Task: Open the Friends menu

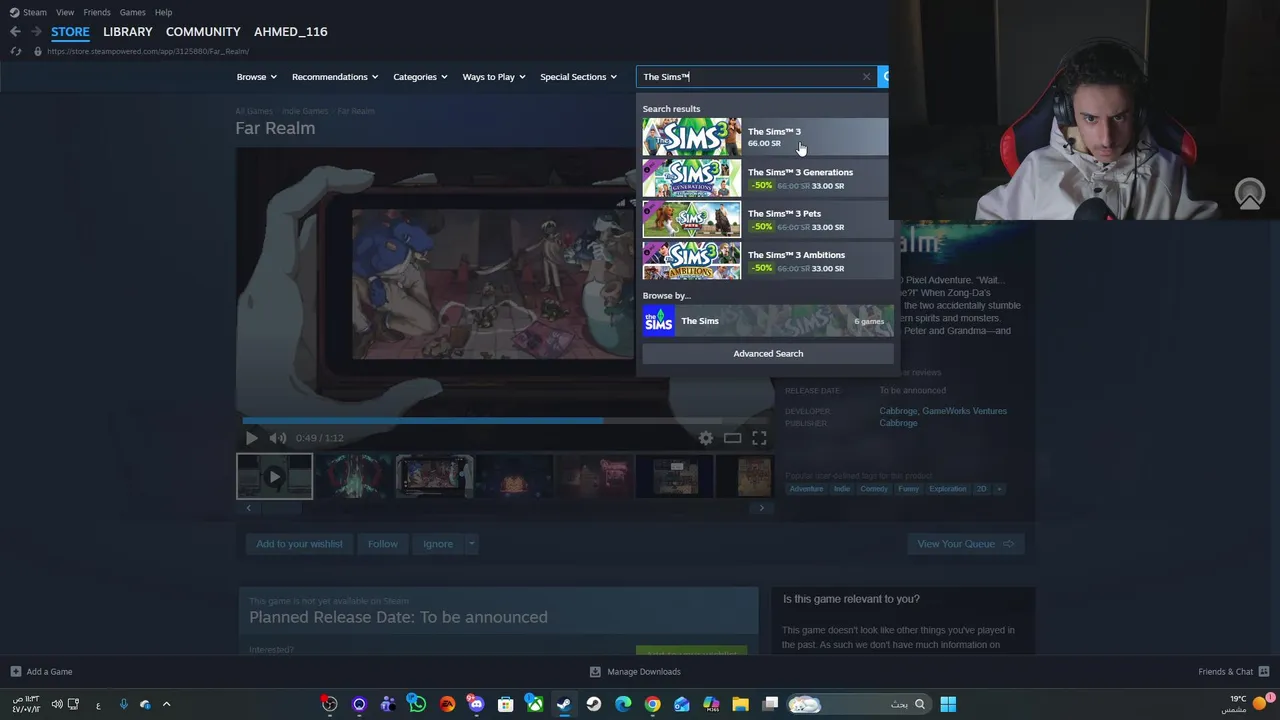Action: (97, 12)
